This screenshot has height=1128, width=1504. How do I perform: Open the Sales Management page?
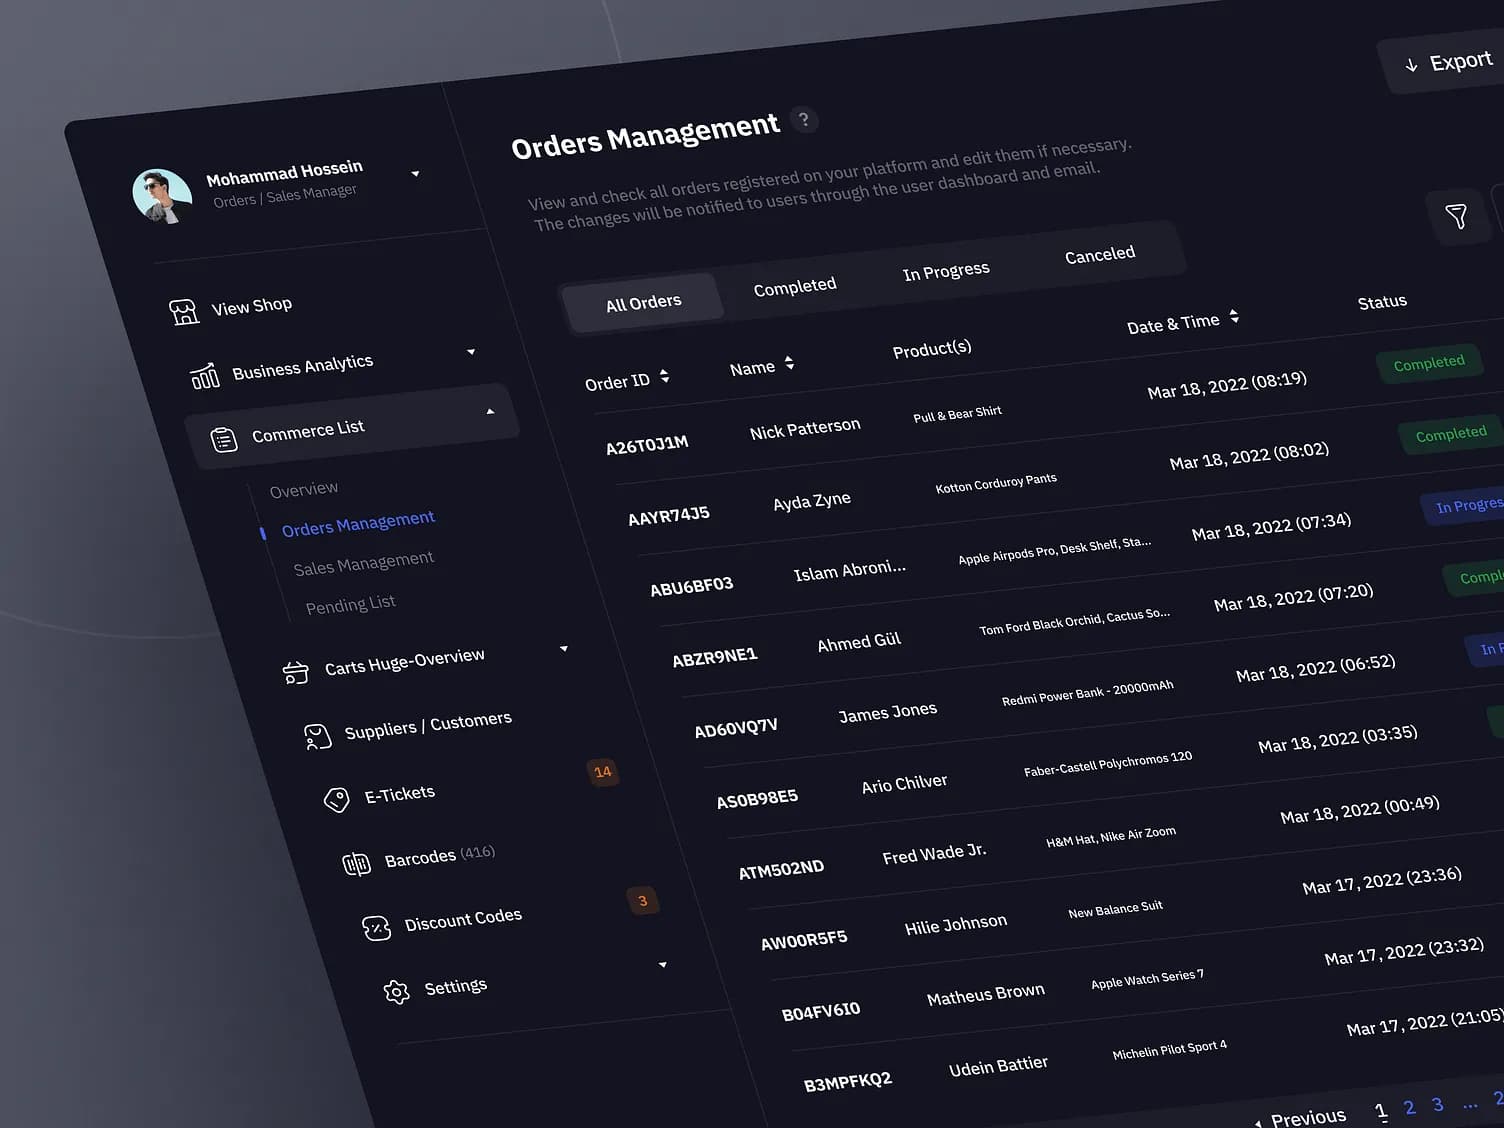click(x=363, y=561)
